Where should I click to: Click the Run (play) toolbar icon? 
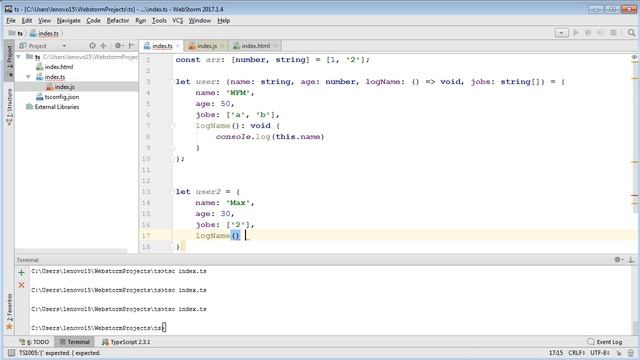[x=576, y=33]
